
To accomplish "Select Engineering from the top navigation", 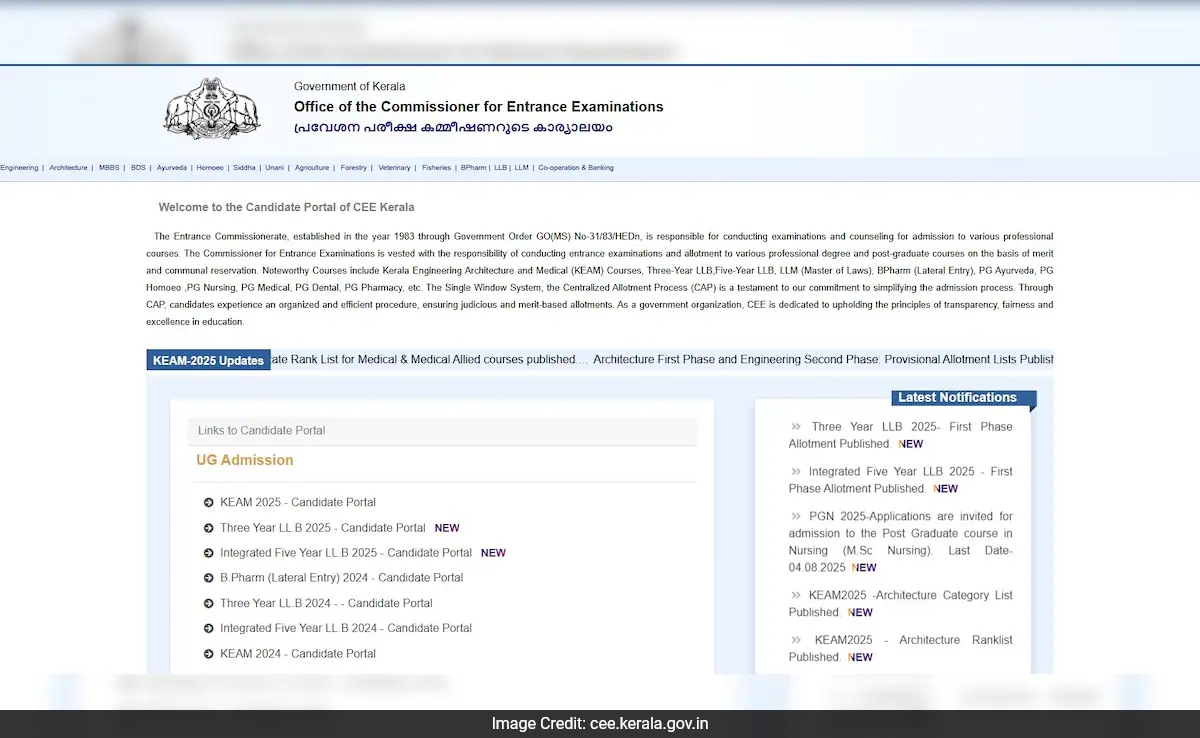I will pyautogui.click(x=19, y=167).
